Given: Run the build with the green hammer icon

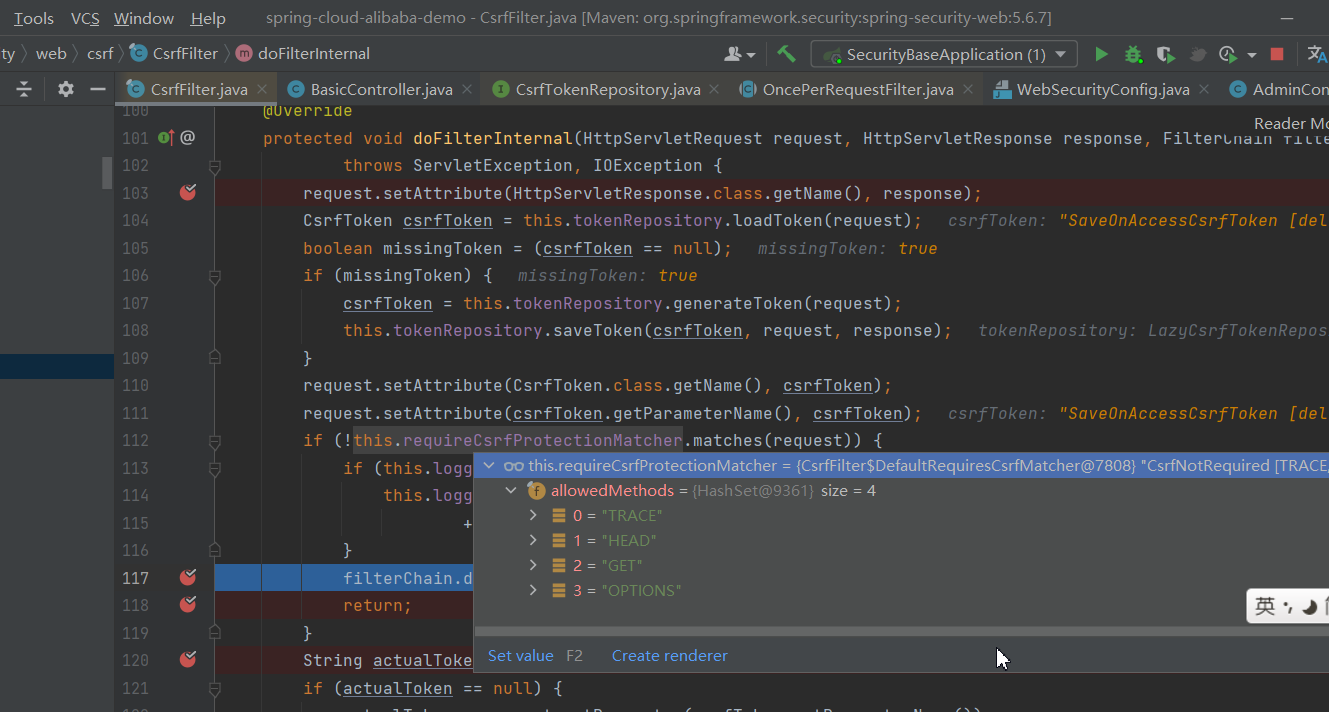Looking at the screenshot, I should [786, 54].
